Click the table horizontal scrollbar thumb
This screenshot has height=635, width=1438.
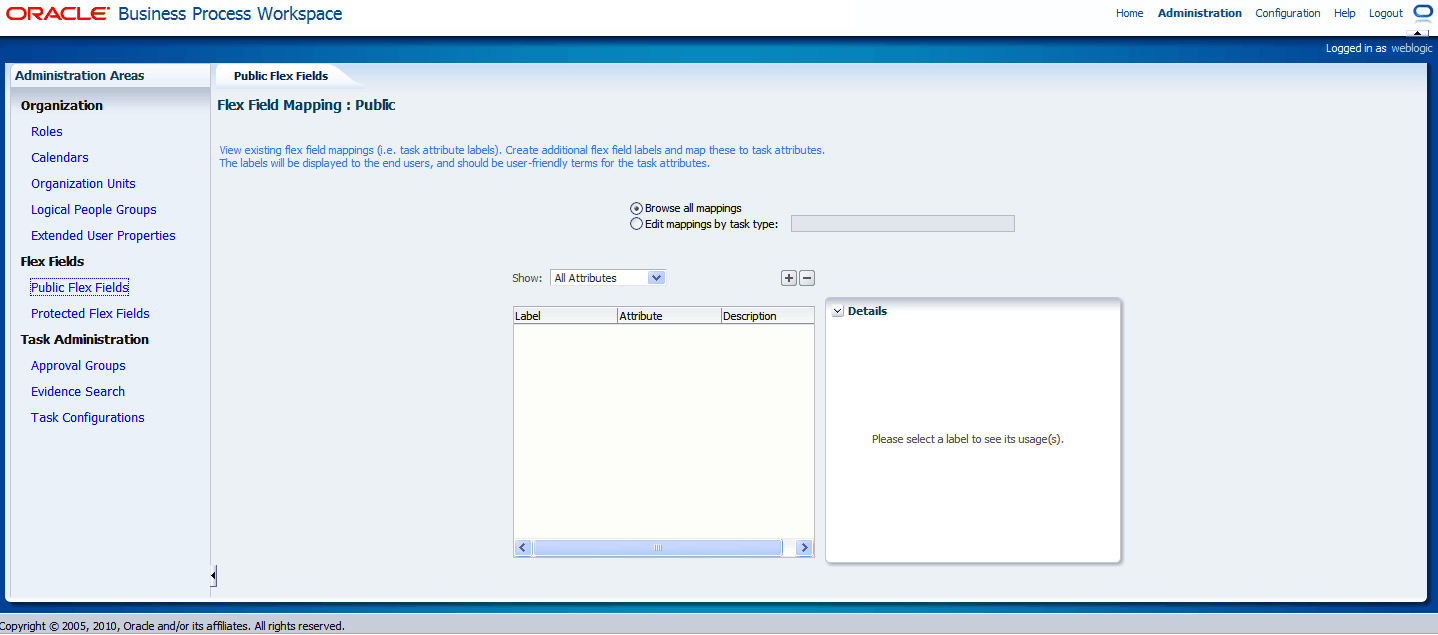(x=657, y=548)
